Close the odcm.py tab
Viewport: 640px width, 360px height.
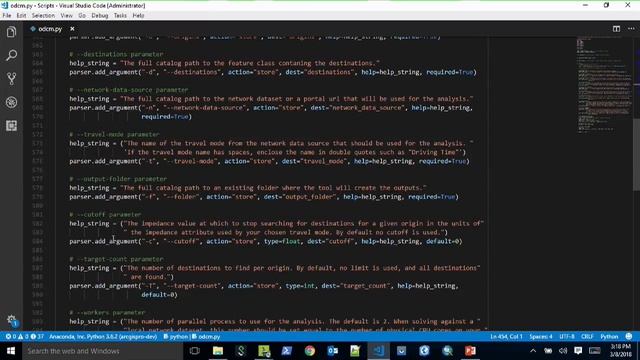pos(72,29)
